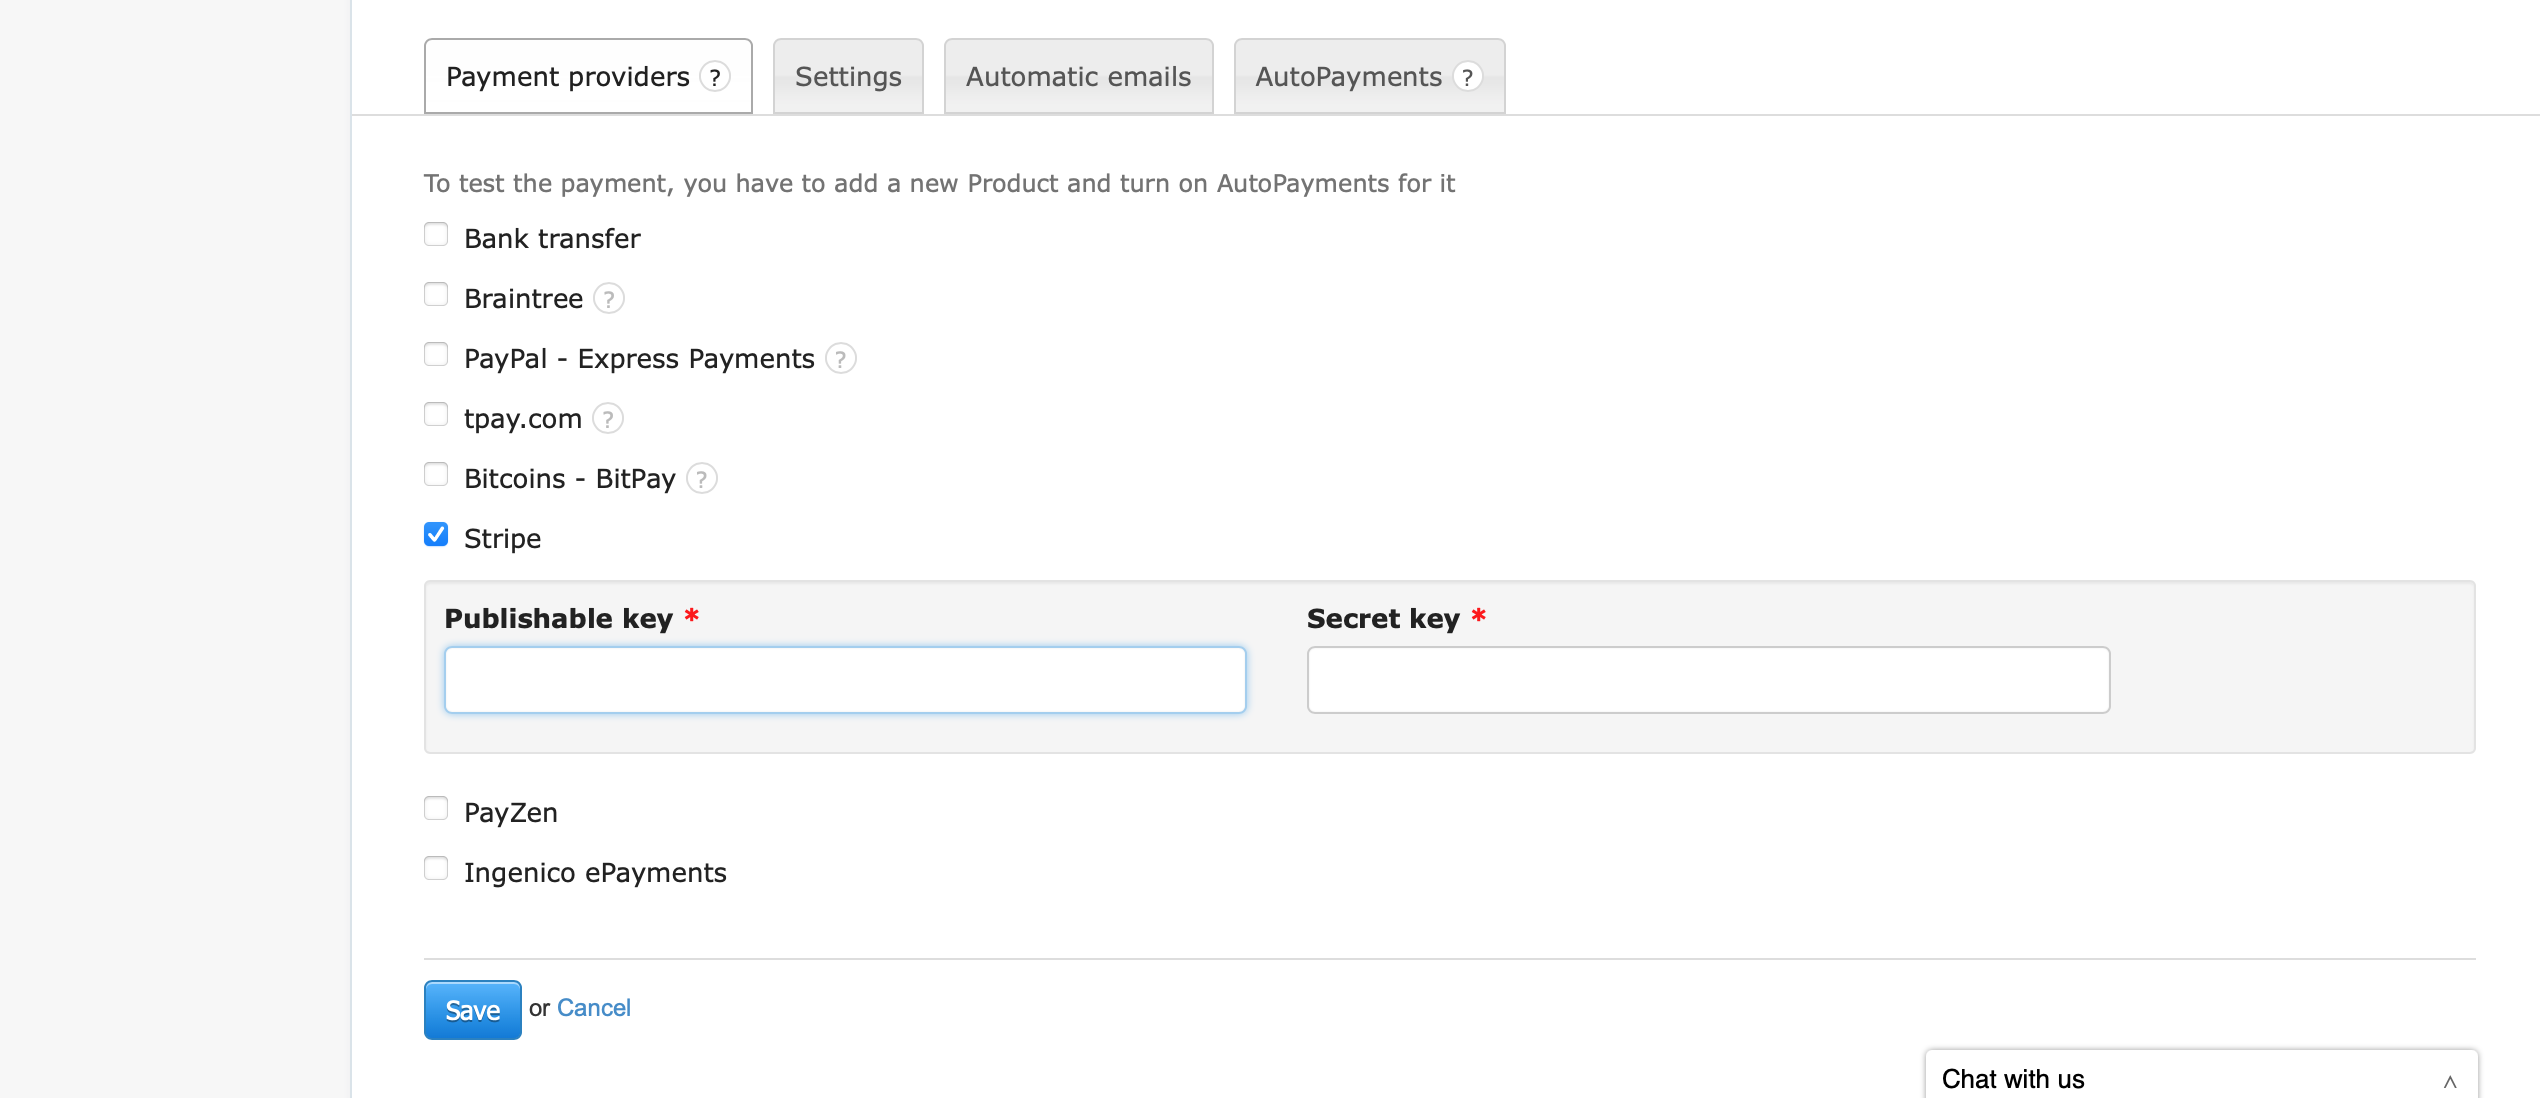This screenshot has height=1098, width=2540.
Task: Check the Ingenico ePayments option
Action: (435, 868)
